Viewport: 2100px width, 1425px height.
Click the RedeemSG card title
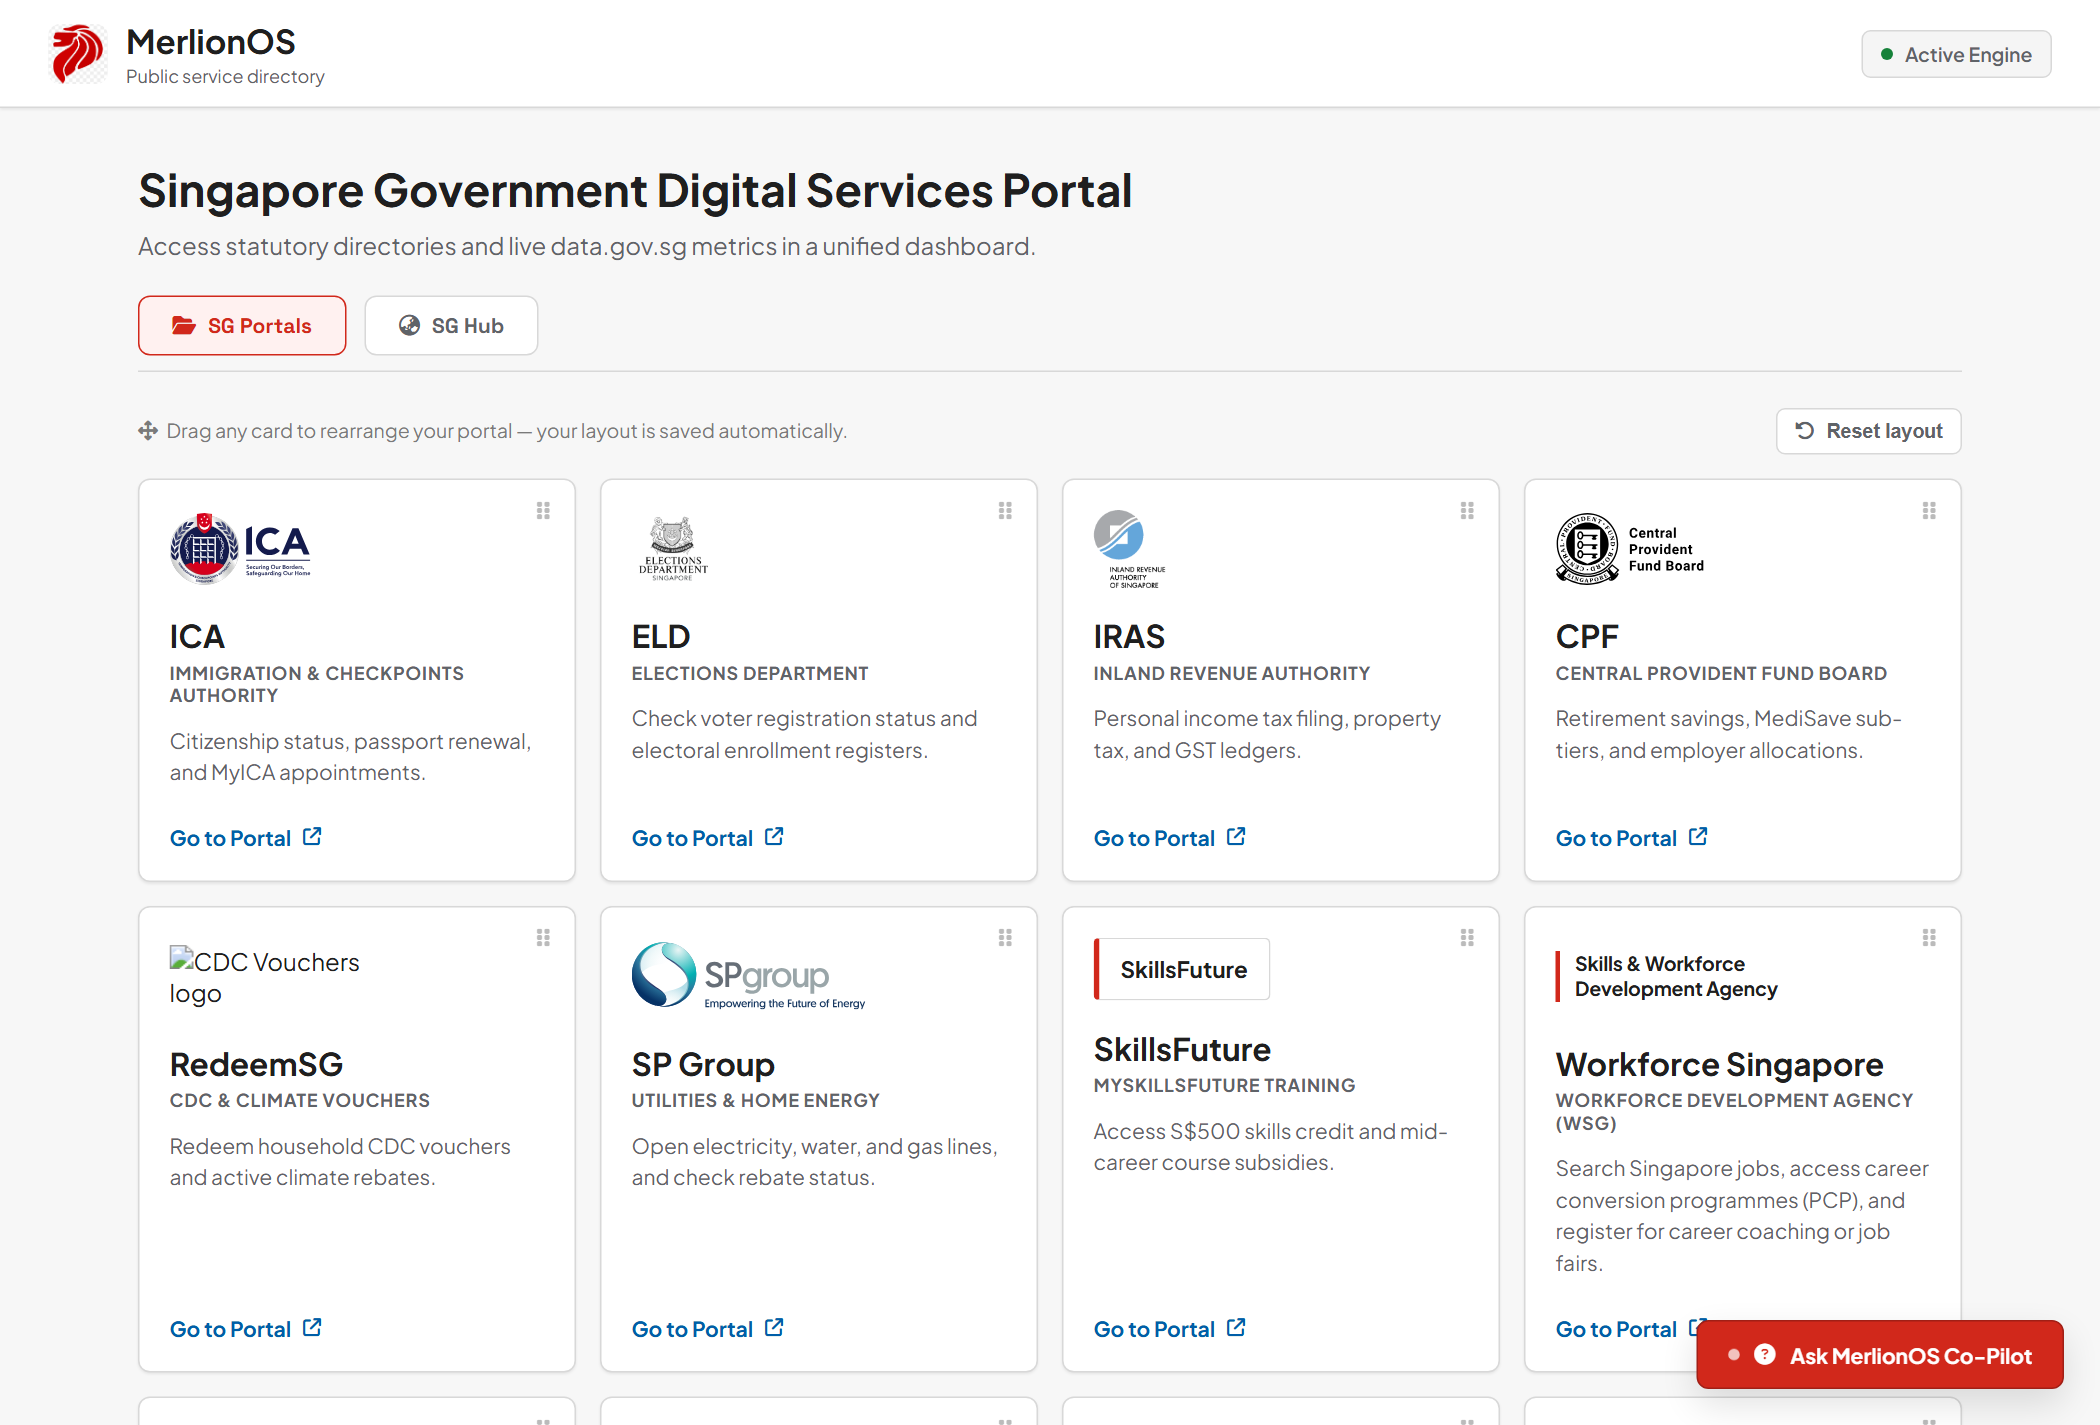256,1064
